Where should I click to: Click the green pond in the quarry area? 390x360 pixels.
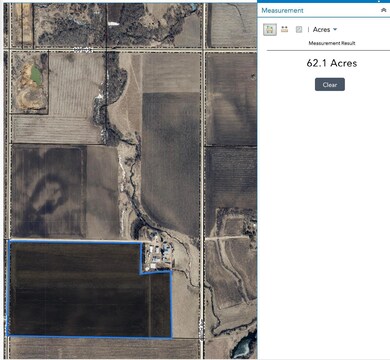36,75
